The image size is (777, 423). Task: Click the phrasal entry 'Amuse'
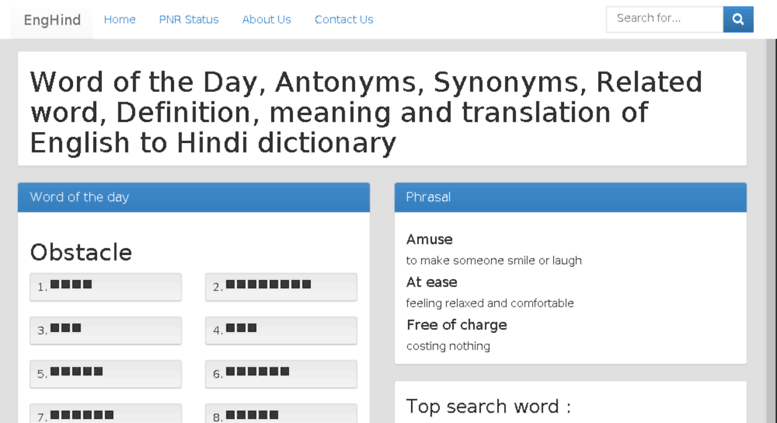[x=429, y=240]
